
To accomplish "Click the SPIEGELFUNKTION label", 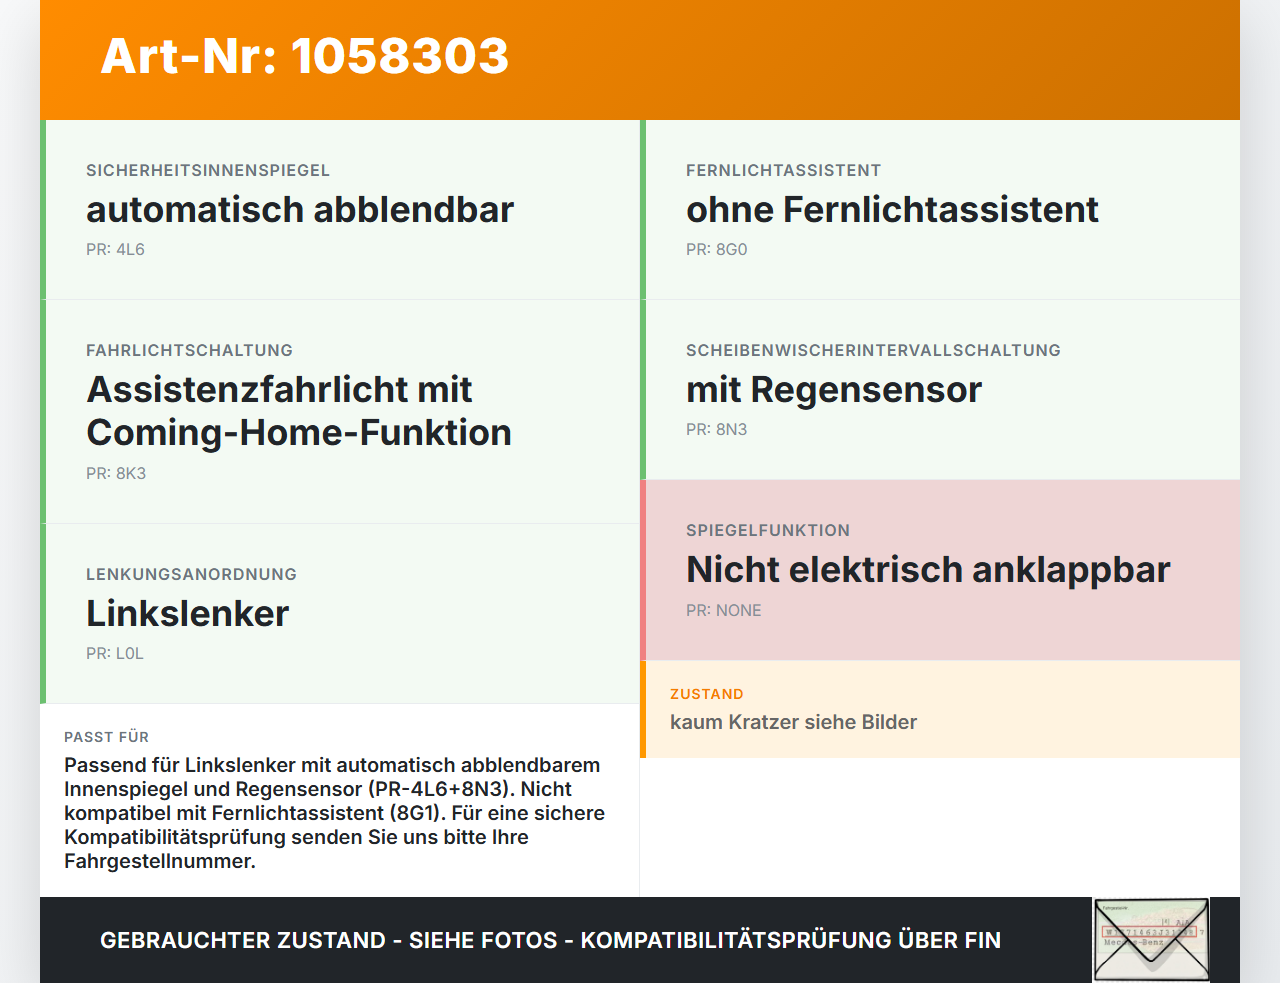I will 768,530.
